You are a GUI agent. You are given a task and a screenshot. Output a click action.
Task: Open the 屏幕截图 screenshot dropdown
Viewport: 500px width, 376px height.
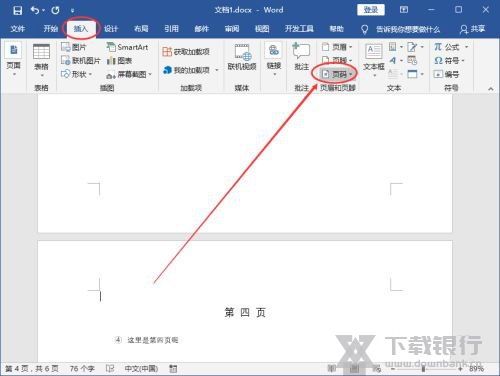[129, 74]
